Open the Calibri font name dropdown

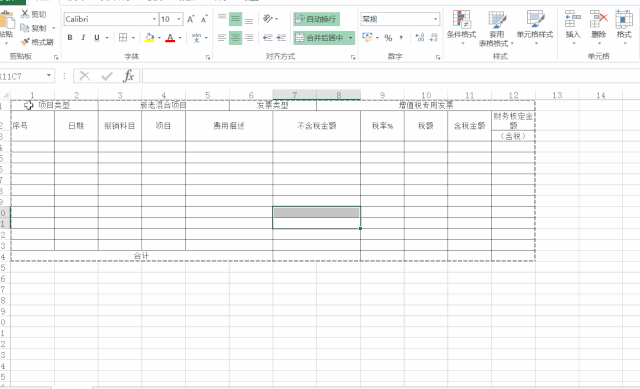[154, 19]
